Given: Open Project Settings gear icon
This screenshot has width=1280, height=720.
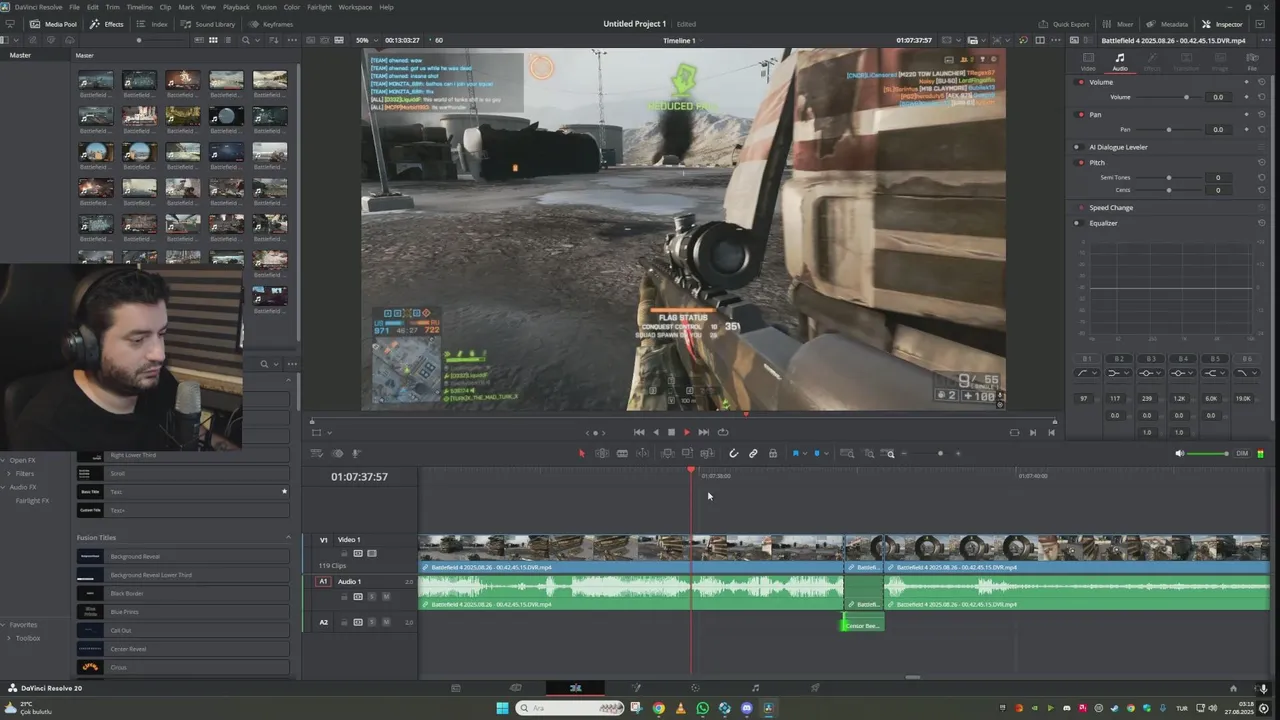Looking at the screenshot, I should tap(1260, 688).
